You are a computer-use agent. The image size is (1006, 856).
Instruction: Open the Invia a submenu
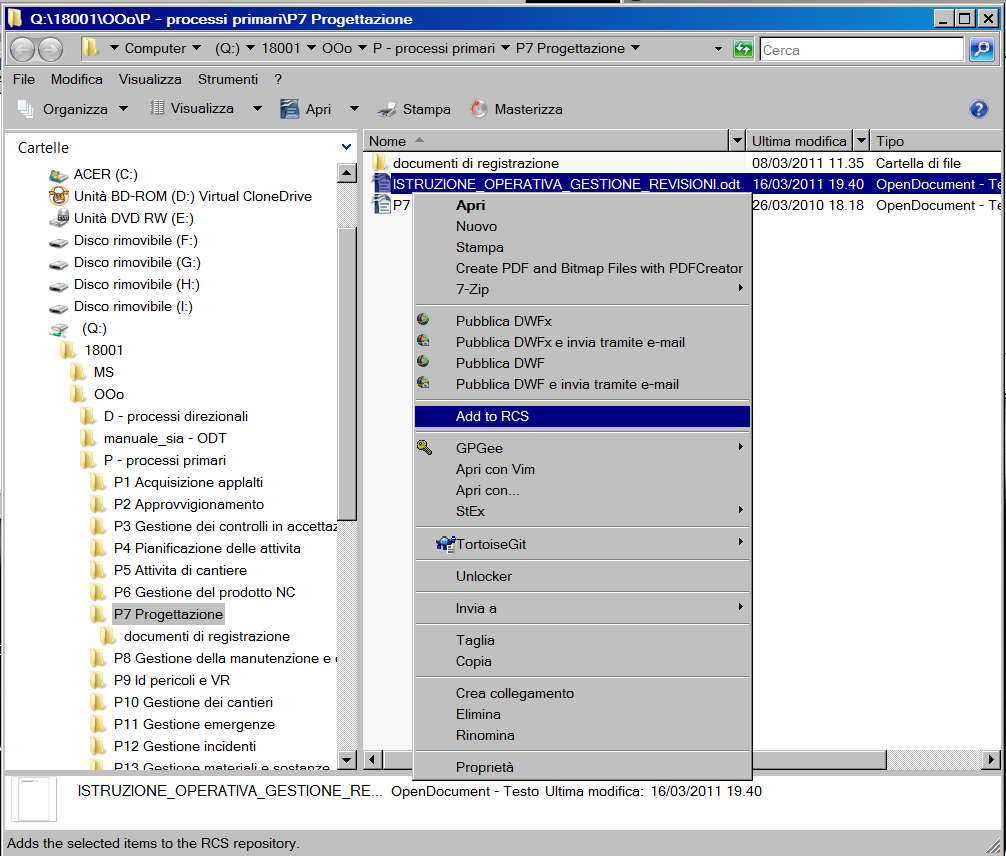(582, 608)
